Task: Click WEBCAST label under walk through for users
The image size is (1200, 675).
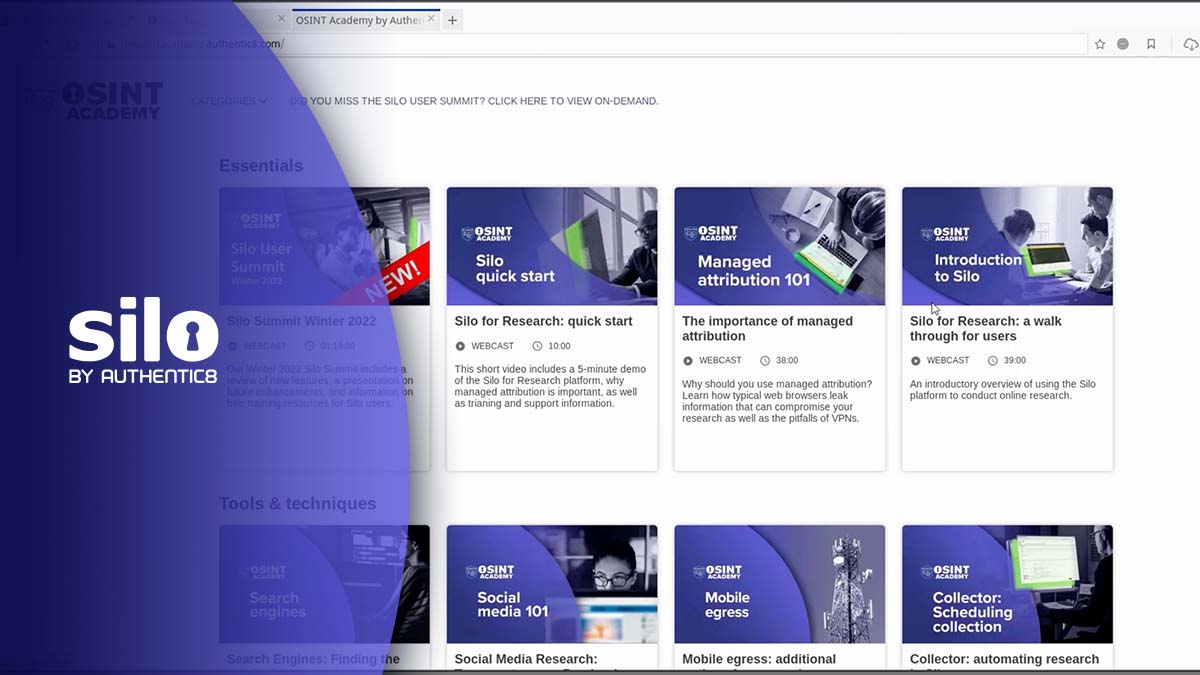Action: tap(948, 361)
